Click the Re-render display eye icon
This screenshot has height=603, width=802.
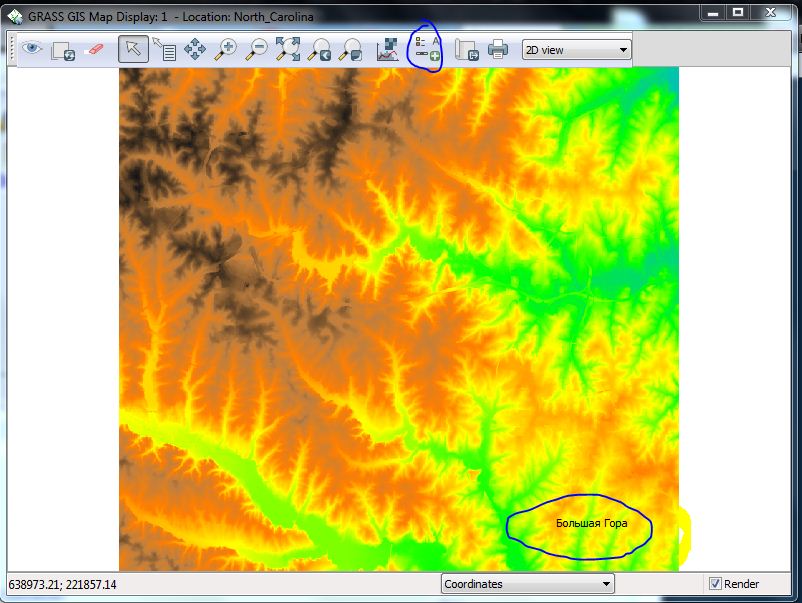pyautogui.click(x=31, y=48)
